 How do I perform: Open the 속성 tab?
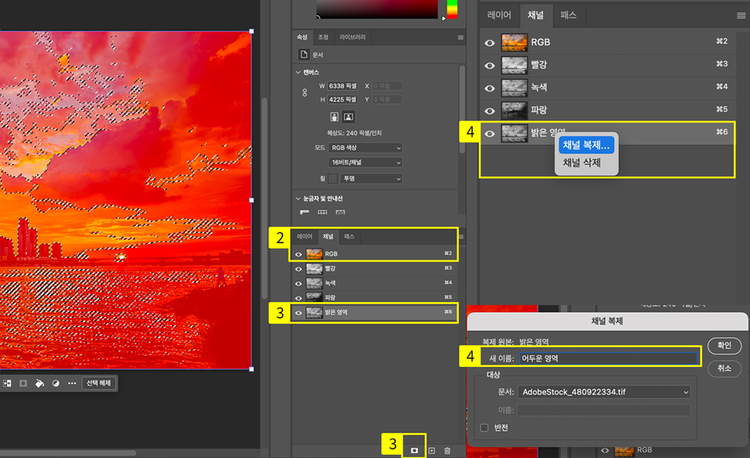click(x=302, y=37)
